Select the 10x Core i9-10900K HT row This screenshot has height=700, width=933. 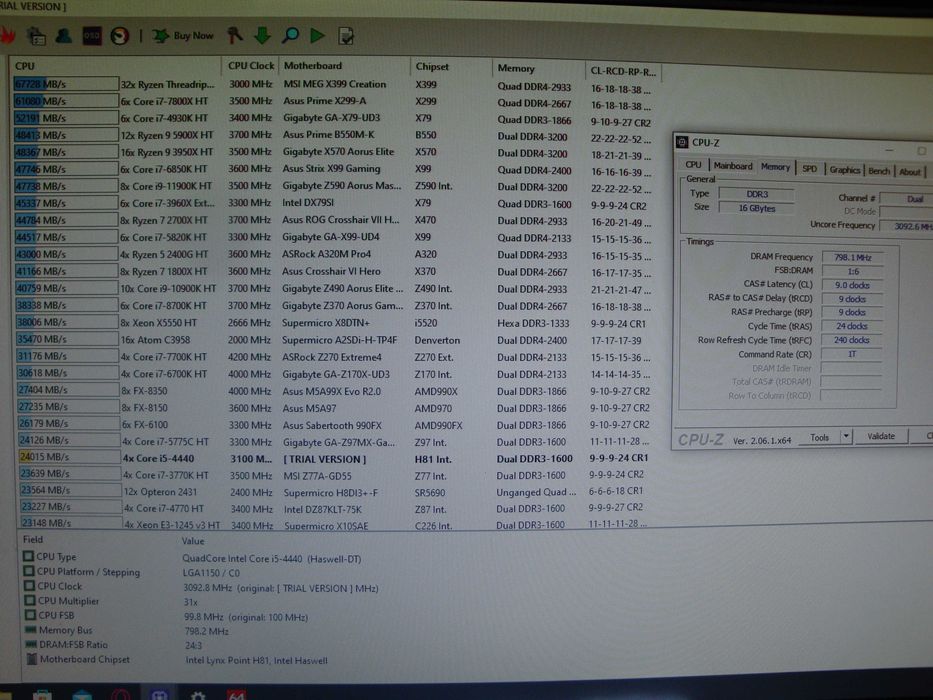(333, 288)
